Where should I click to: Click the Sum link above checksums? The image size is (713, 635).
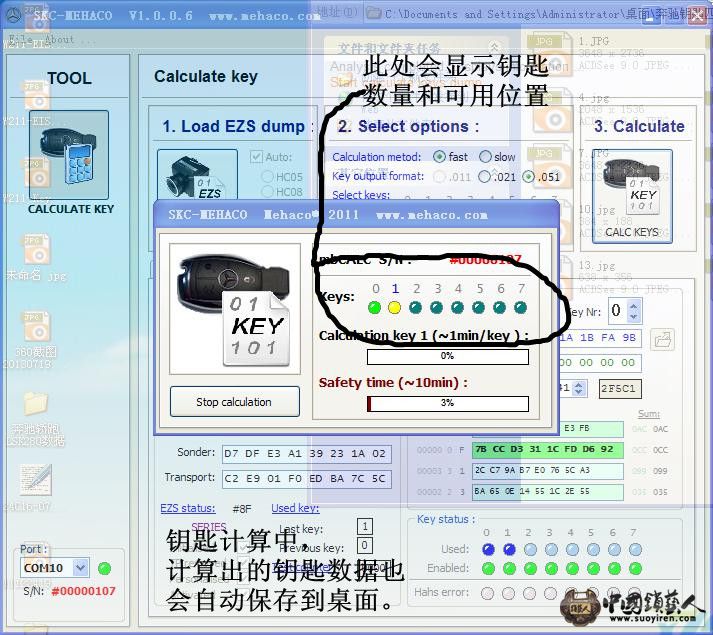649,413
